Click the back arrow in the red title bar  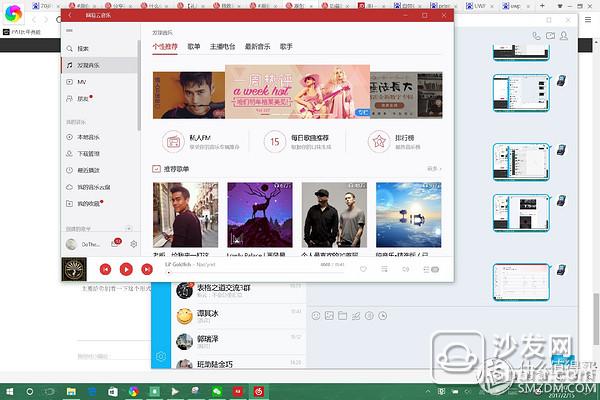70,15
